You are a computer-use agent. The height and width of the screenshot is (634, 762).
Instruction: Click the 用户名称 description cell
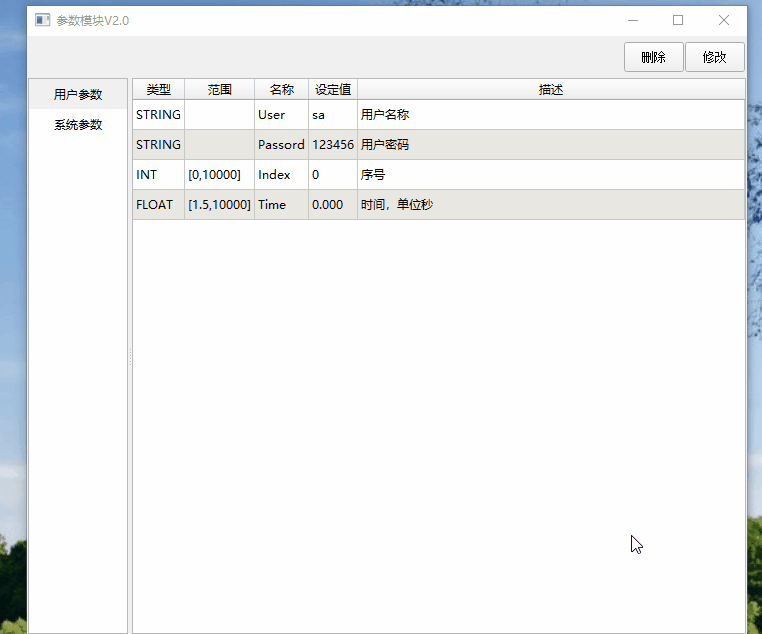(551, 115)
